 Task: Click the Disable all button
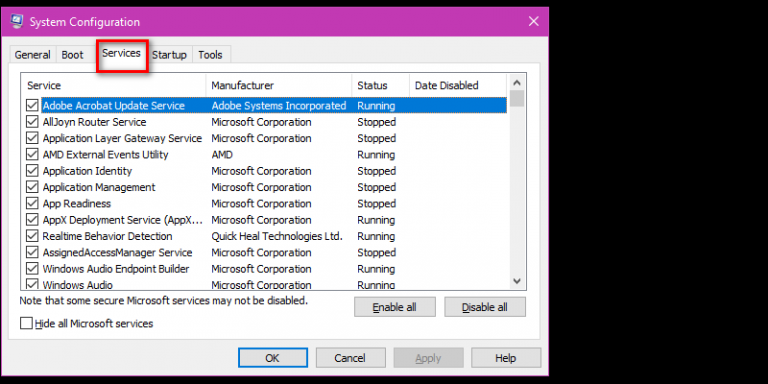coord(485,307)
